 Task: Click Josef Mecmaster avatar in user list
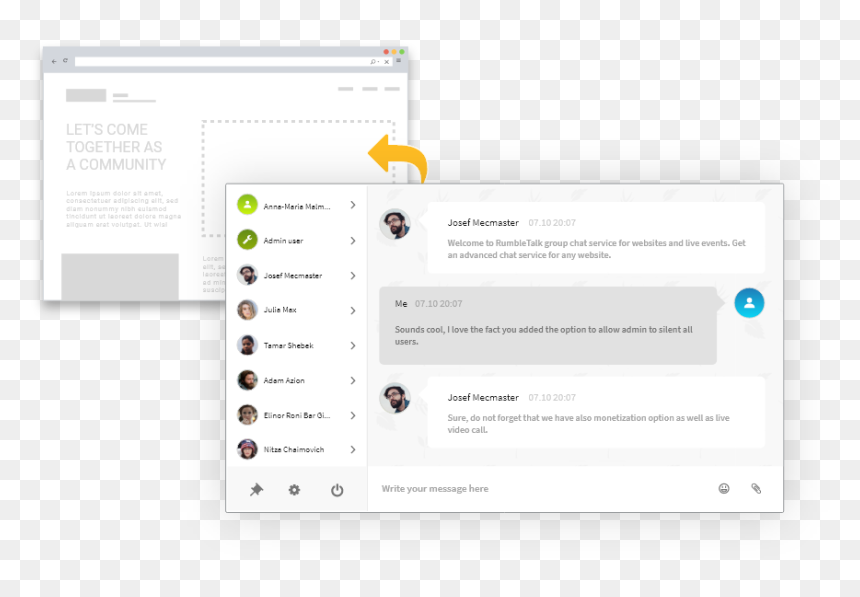pos(247,275)
